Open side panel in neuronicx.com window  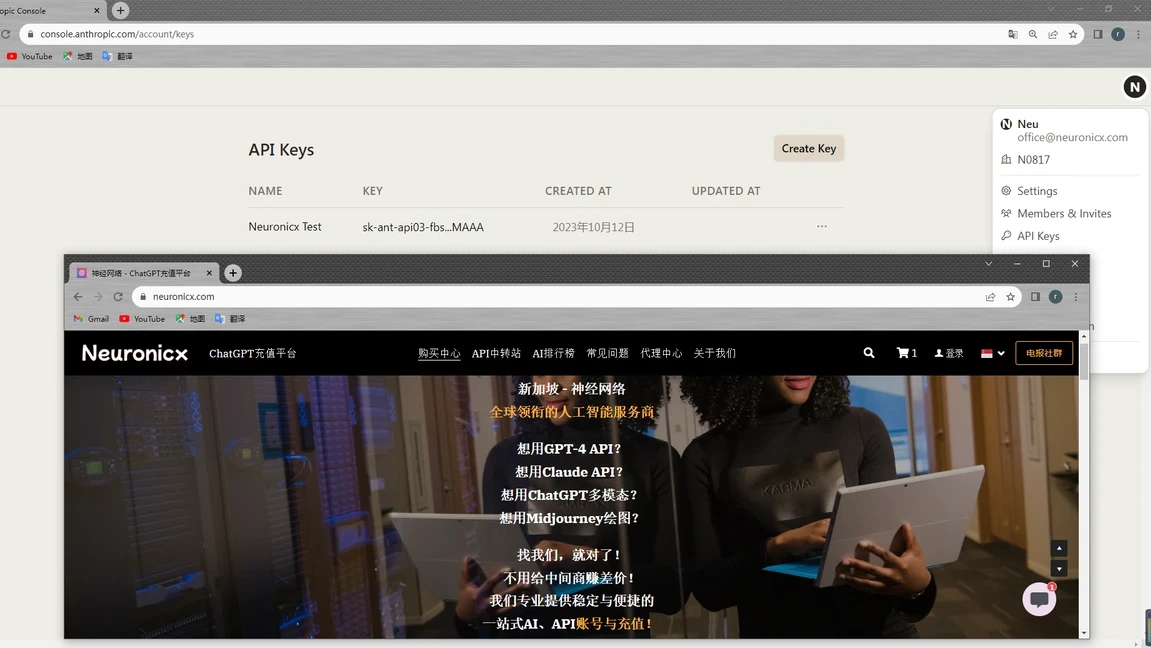tap(1035, 296)
